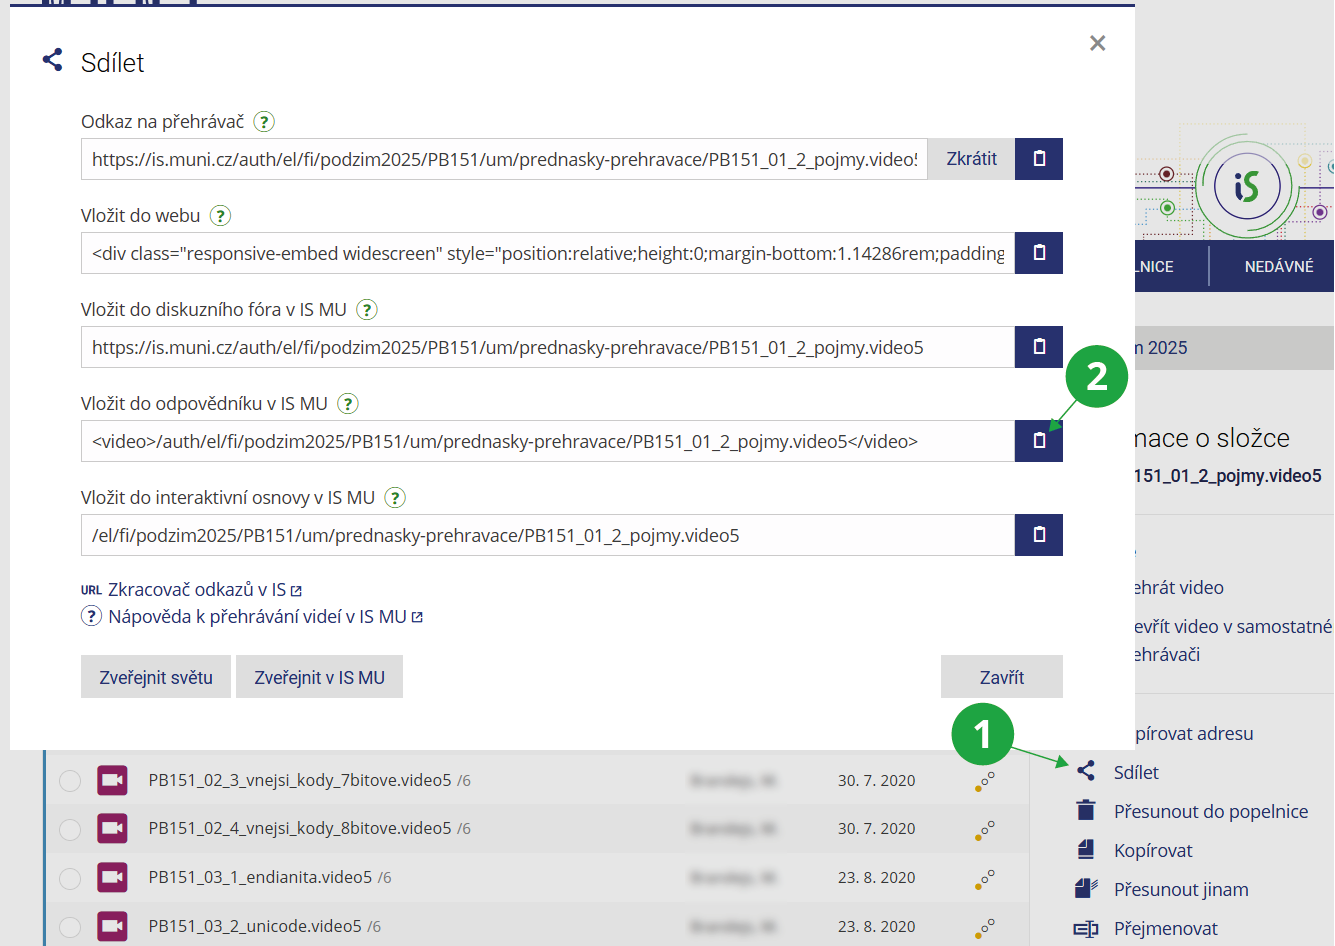Open help for 'Vložit do webu'

tap(221, 216)
